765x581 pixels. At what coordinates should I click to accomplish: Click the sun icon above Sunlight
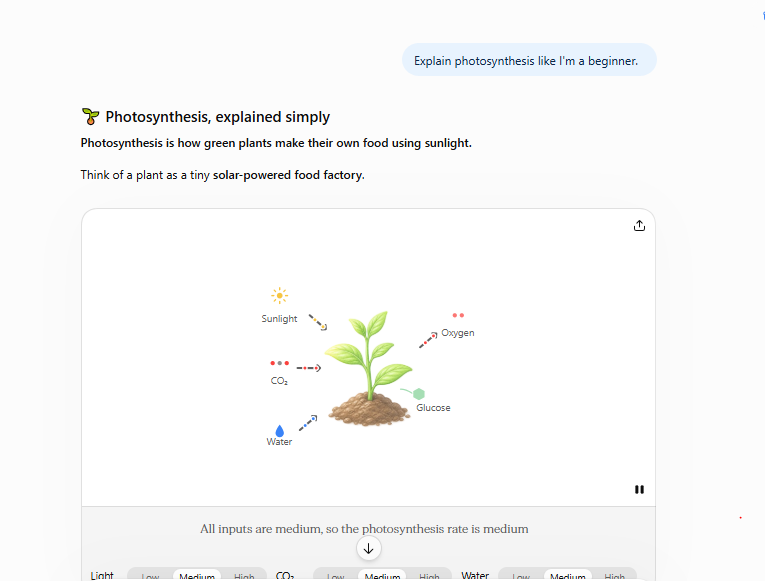click(x=280, y=296)
